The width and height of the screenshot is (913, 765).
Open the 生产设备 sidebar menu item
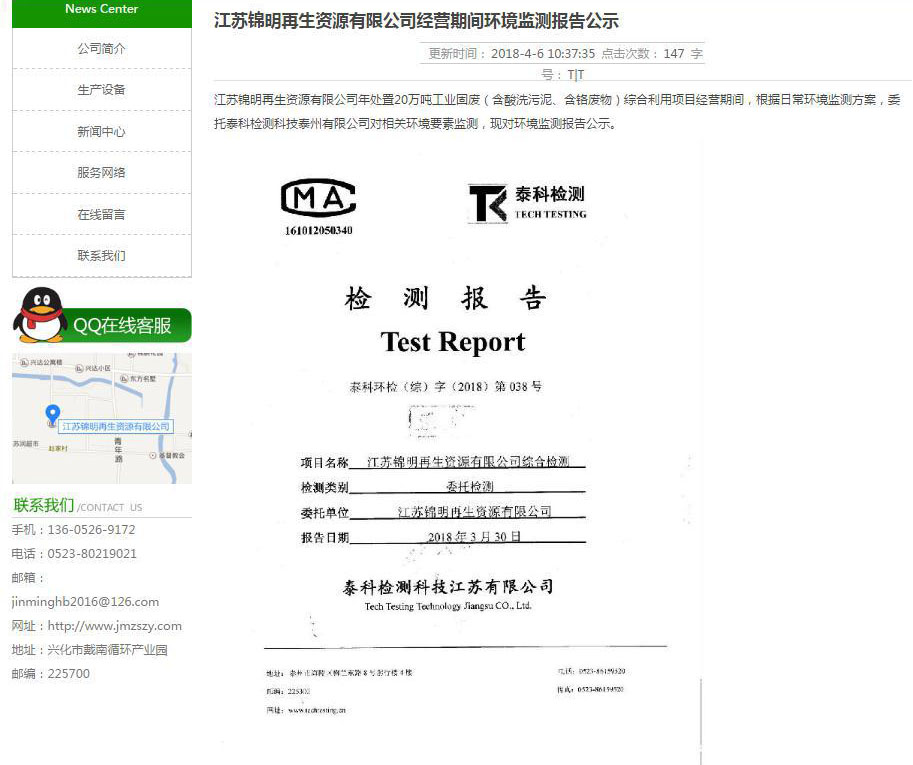101,90
